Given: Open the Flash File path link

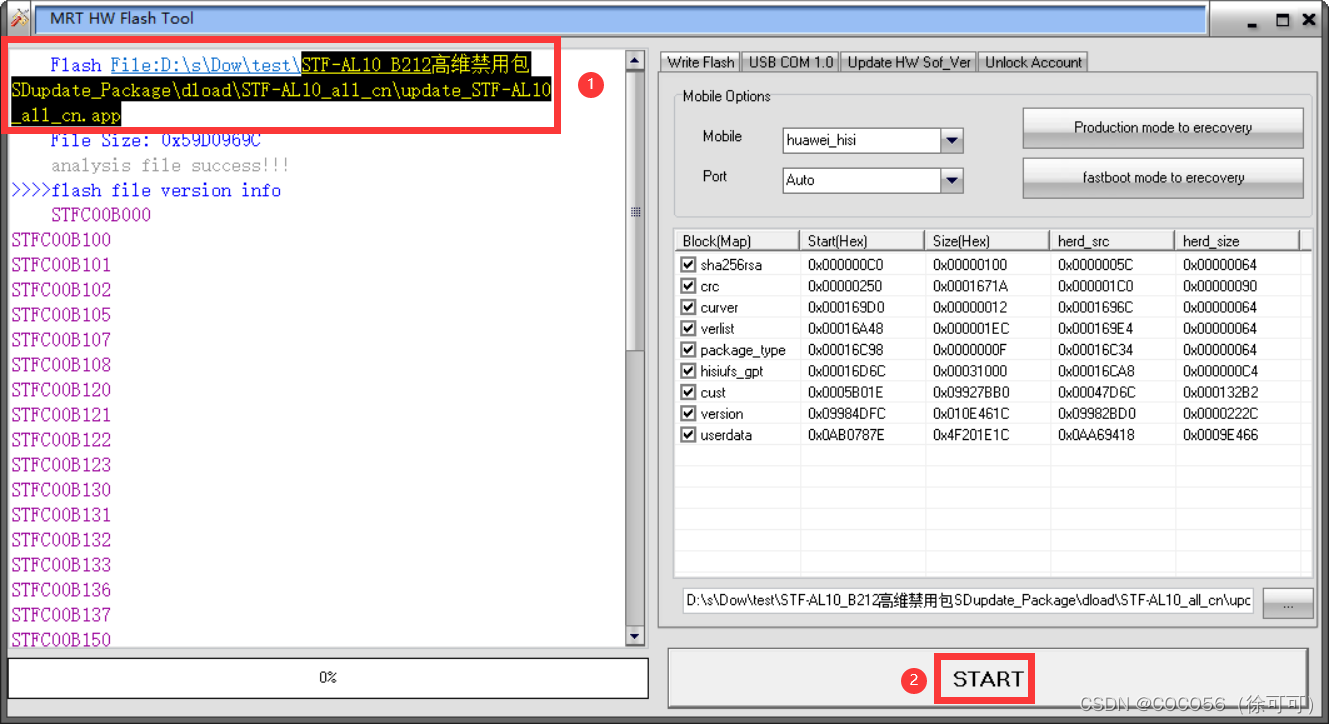Looking at the screenshot, I should point(205,65).
